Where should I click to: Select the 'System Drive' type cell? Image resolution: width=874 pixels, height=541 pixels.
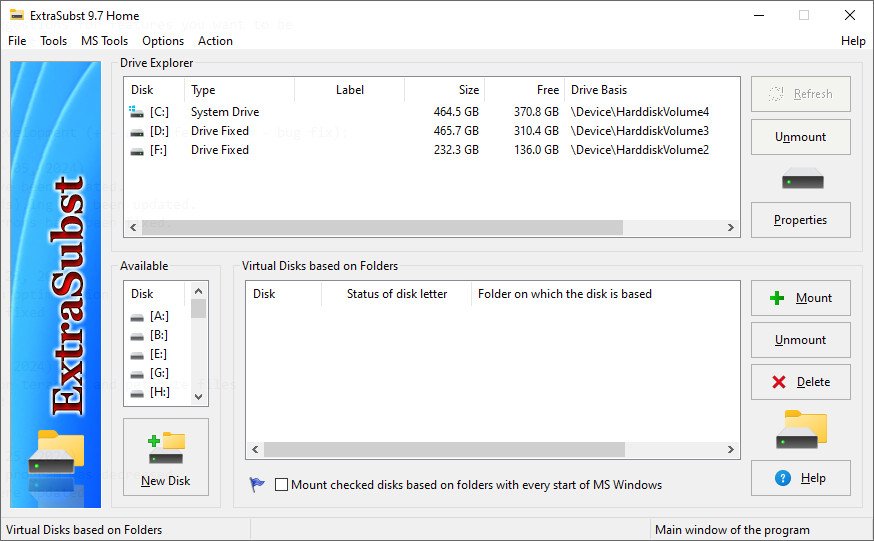pyautogui.click(x=225, y=111)
